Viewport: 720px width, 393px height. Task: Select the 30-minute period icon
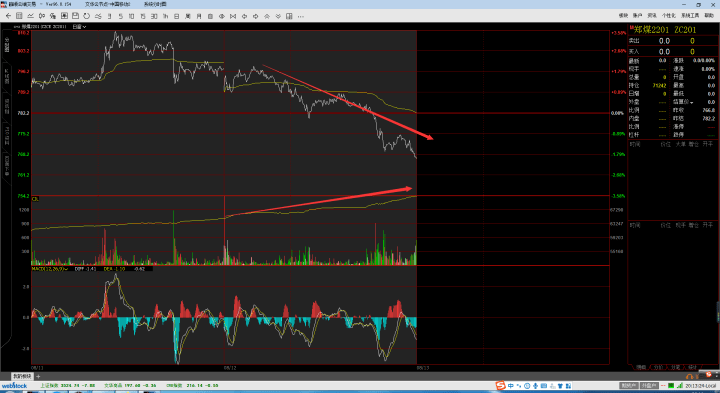(154, 16)
